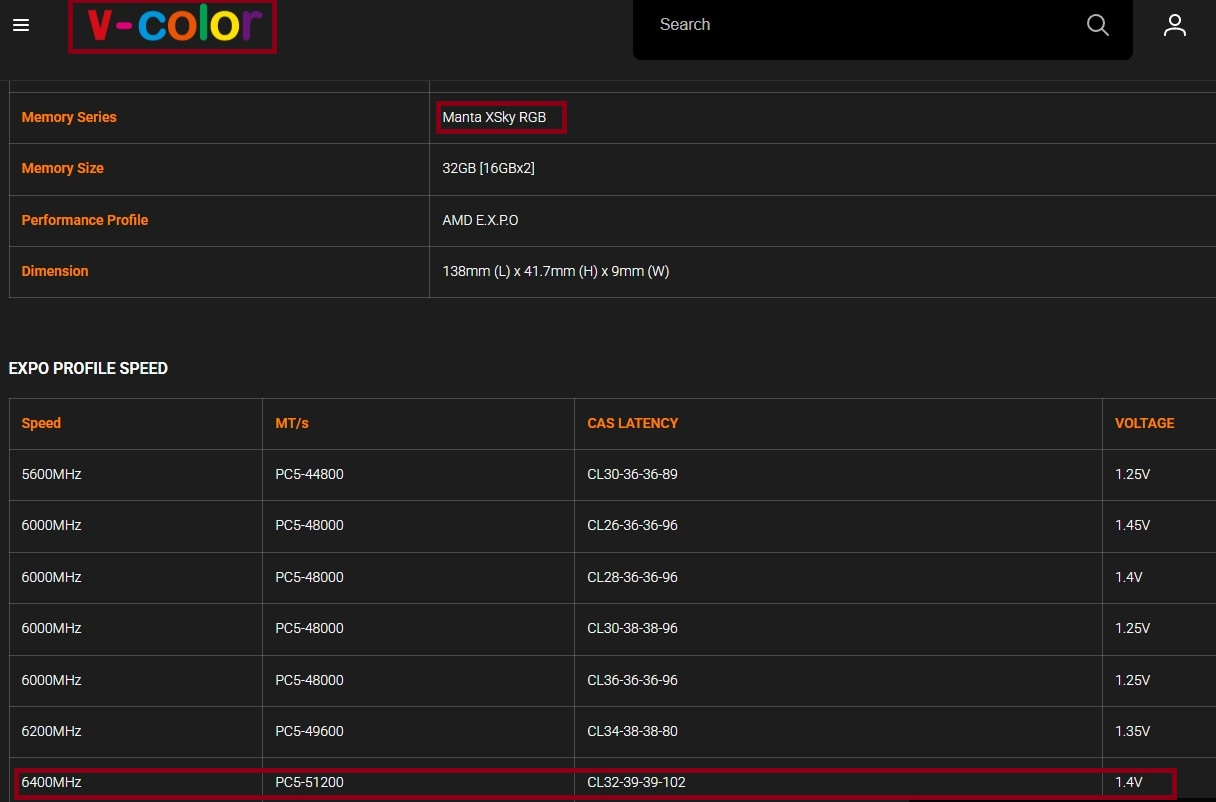Select the PC5-49600 cell

[309, 731]
